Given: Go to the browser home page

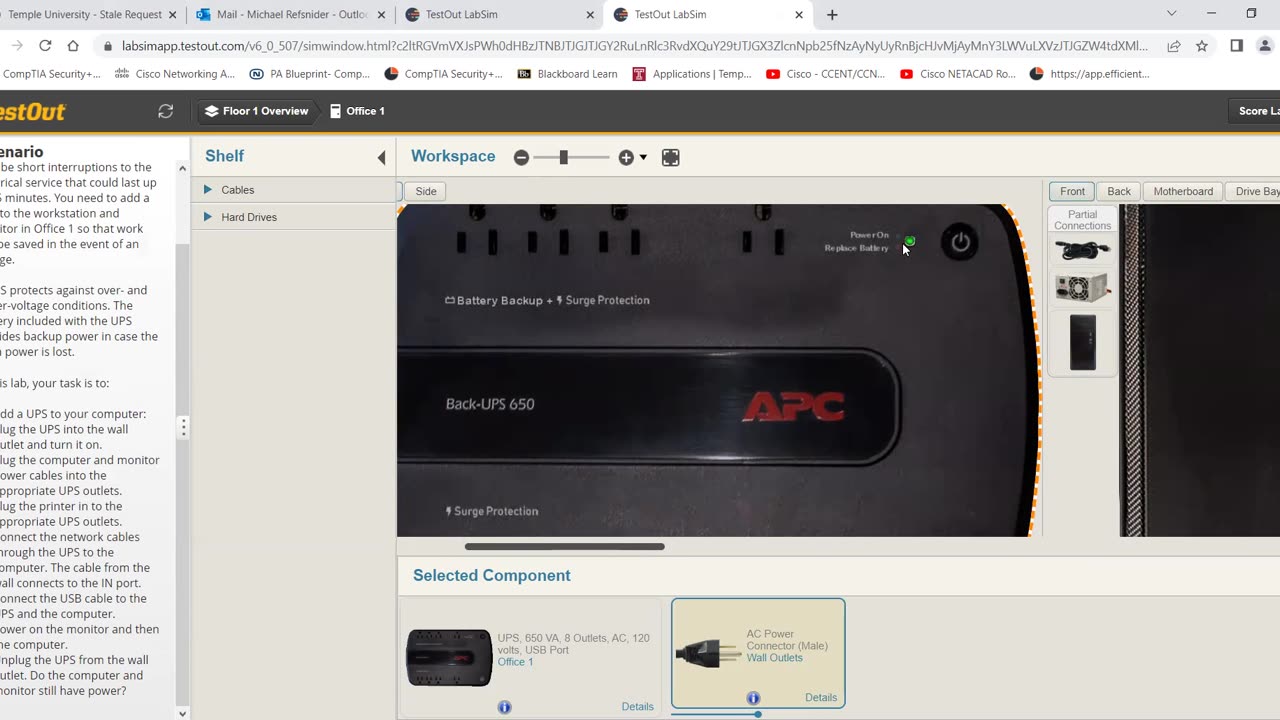Looking at the screenshot, I should click(x=73, y=46).
